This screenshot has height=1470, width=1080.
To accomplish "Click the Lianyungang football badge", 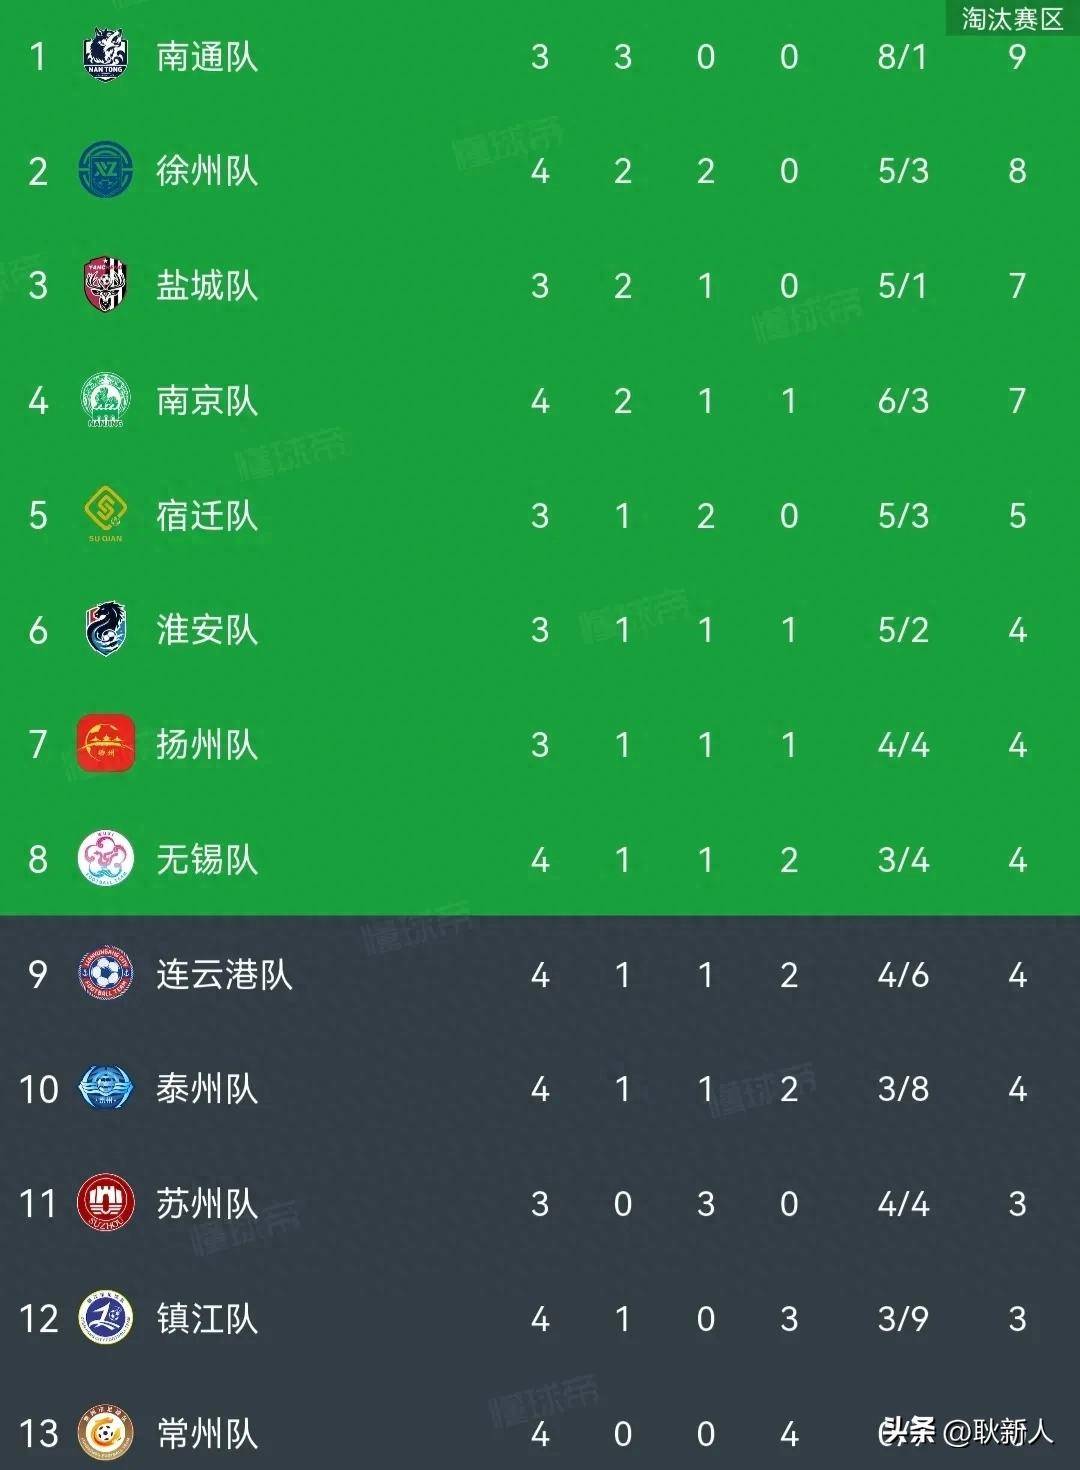I will (x=105, y=974).
